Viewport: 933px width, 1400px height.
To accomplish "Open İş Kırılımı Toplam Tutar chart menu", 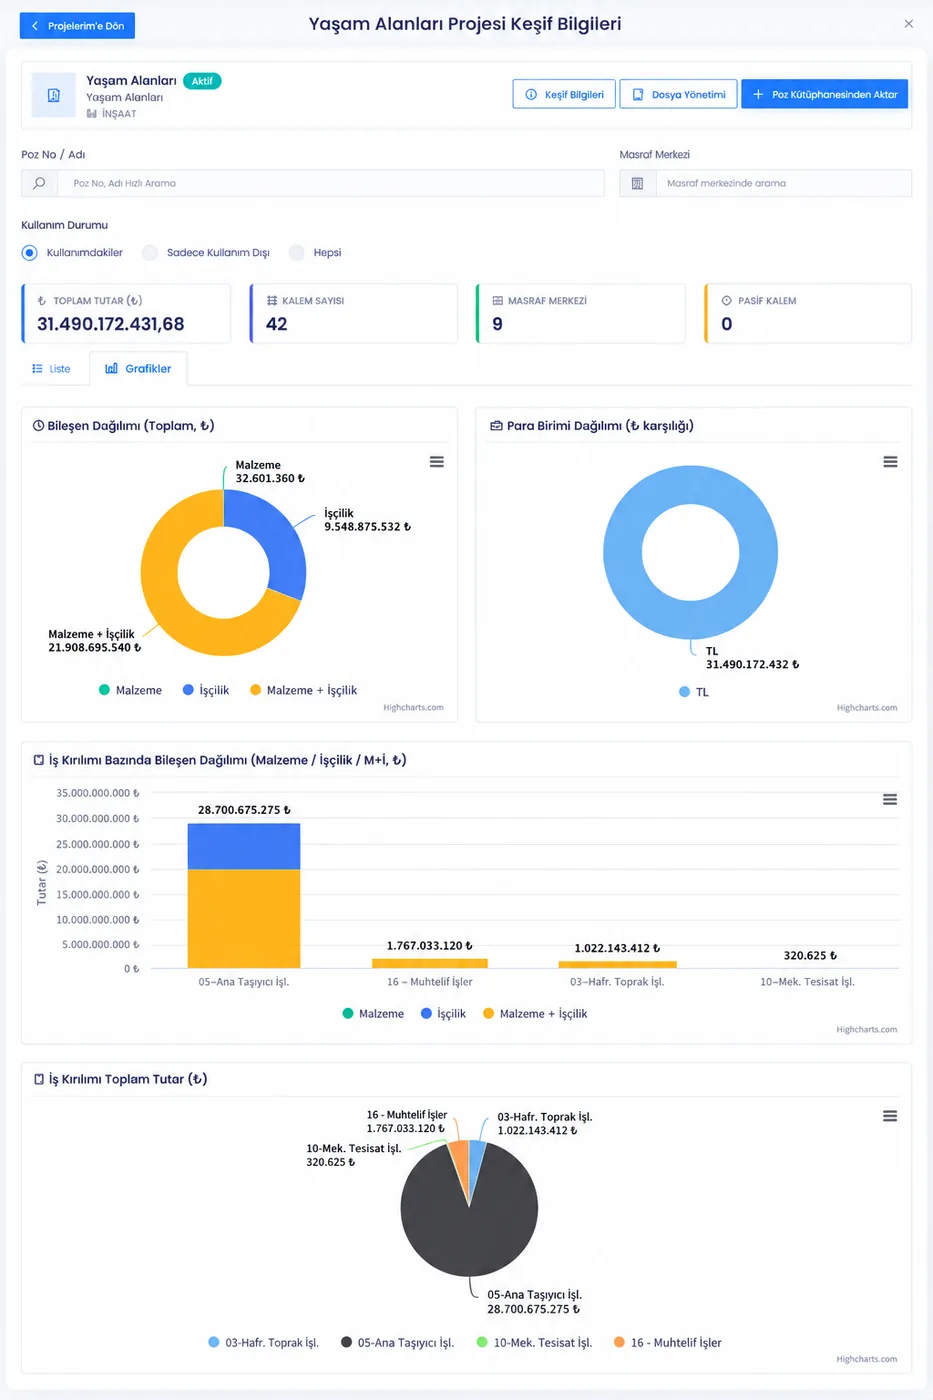I will (890, 1116).
